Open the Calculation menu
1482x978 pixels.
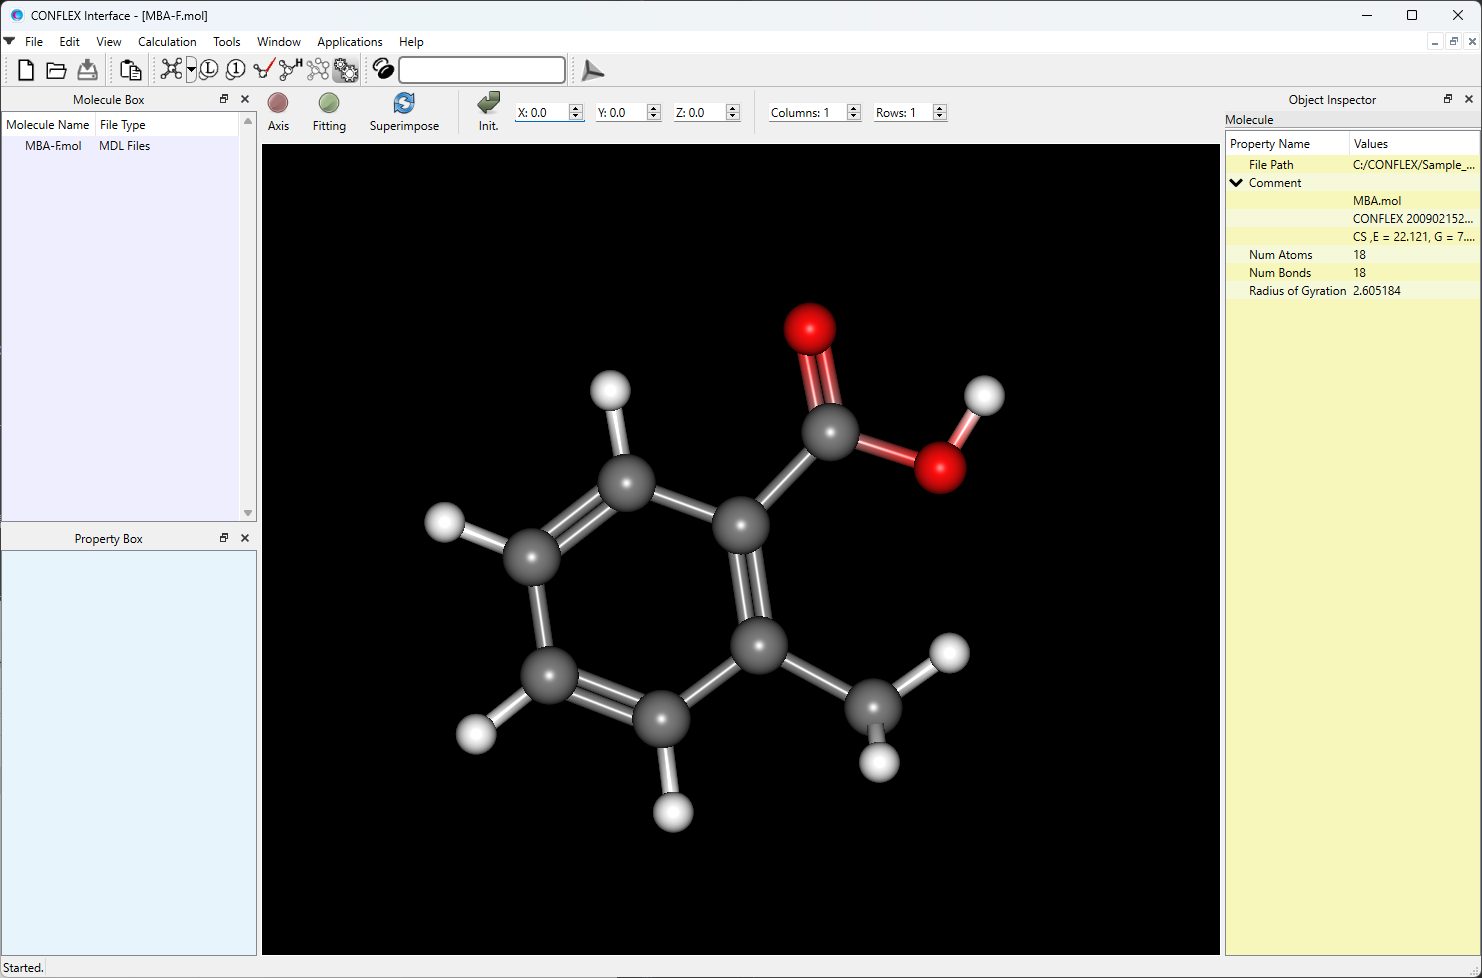167,42
